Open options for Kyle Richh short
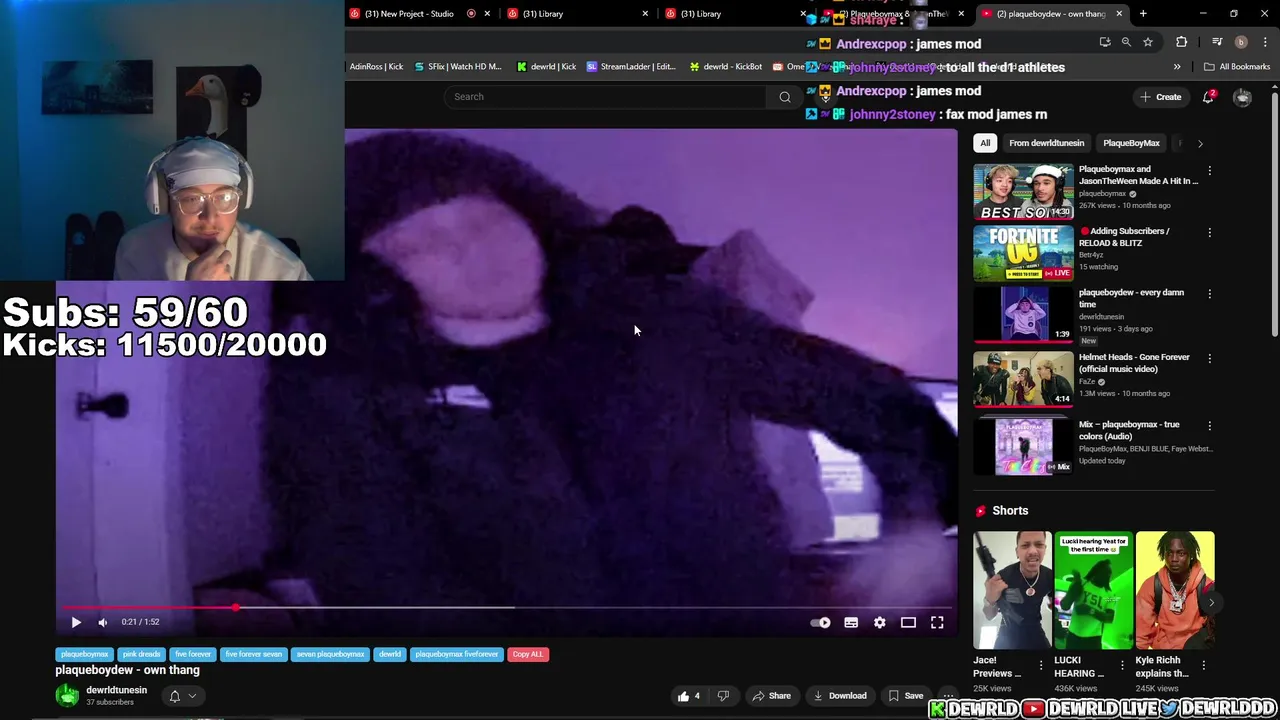This screenshot has height=720, width=1280. pyautogui.click(x=1203, y=665)
